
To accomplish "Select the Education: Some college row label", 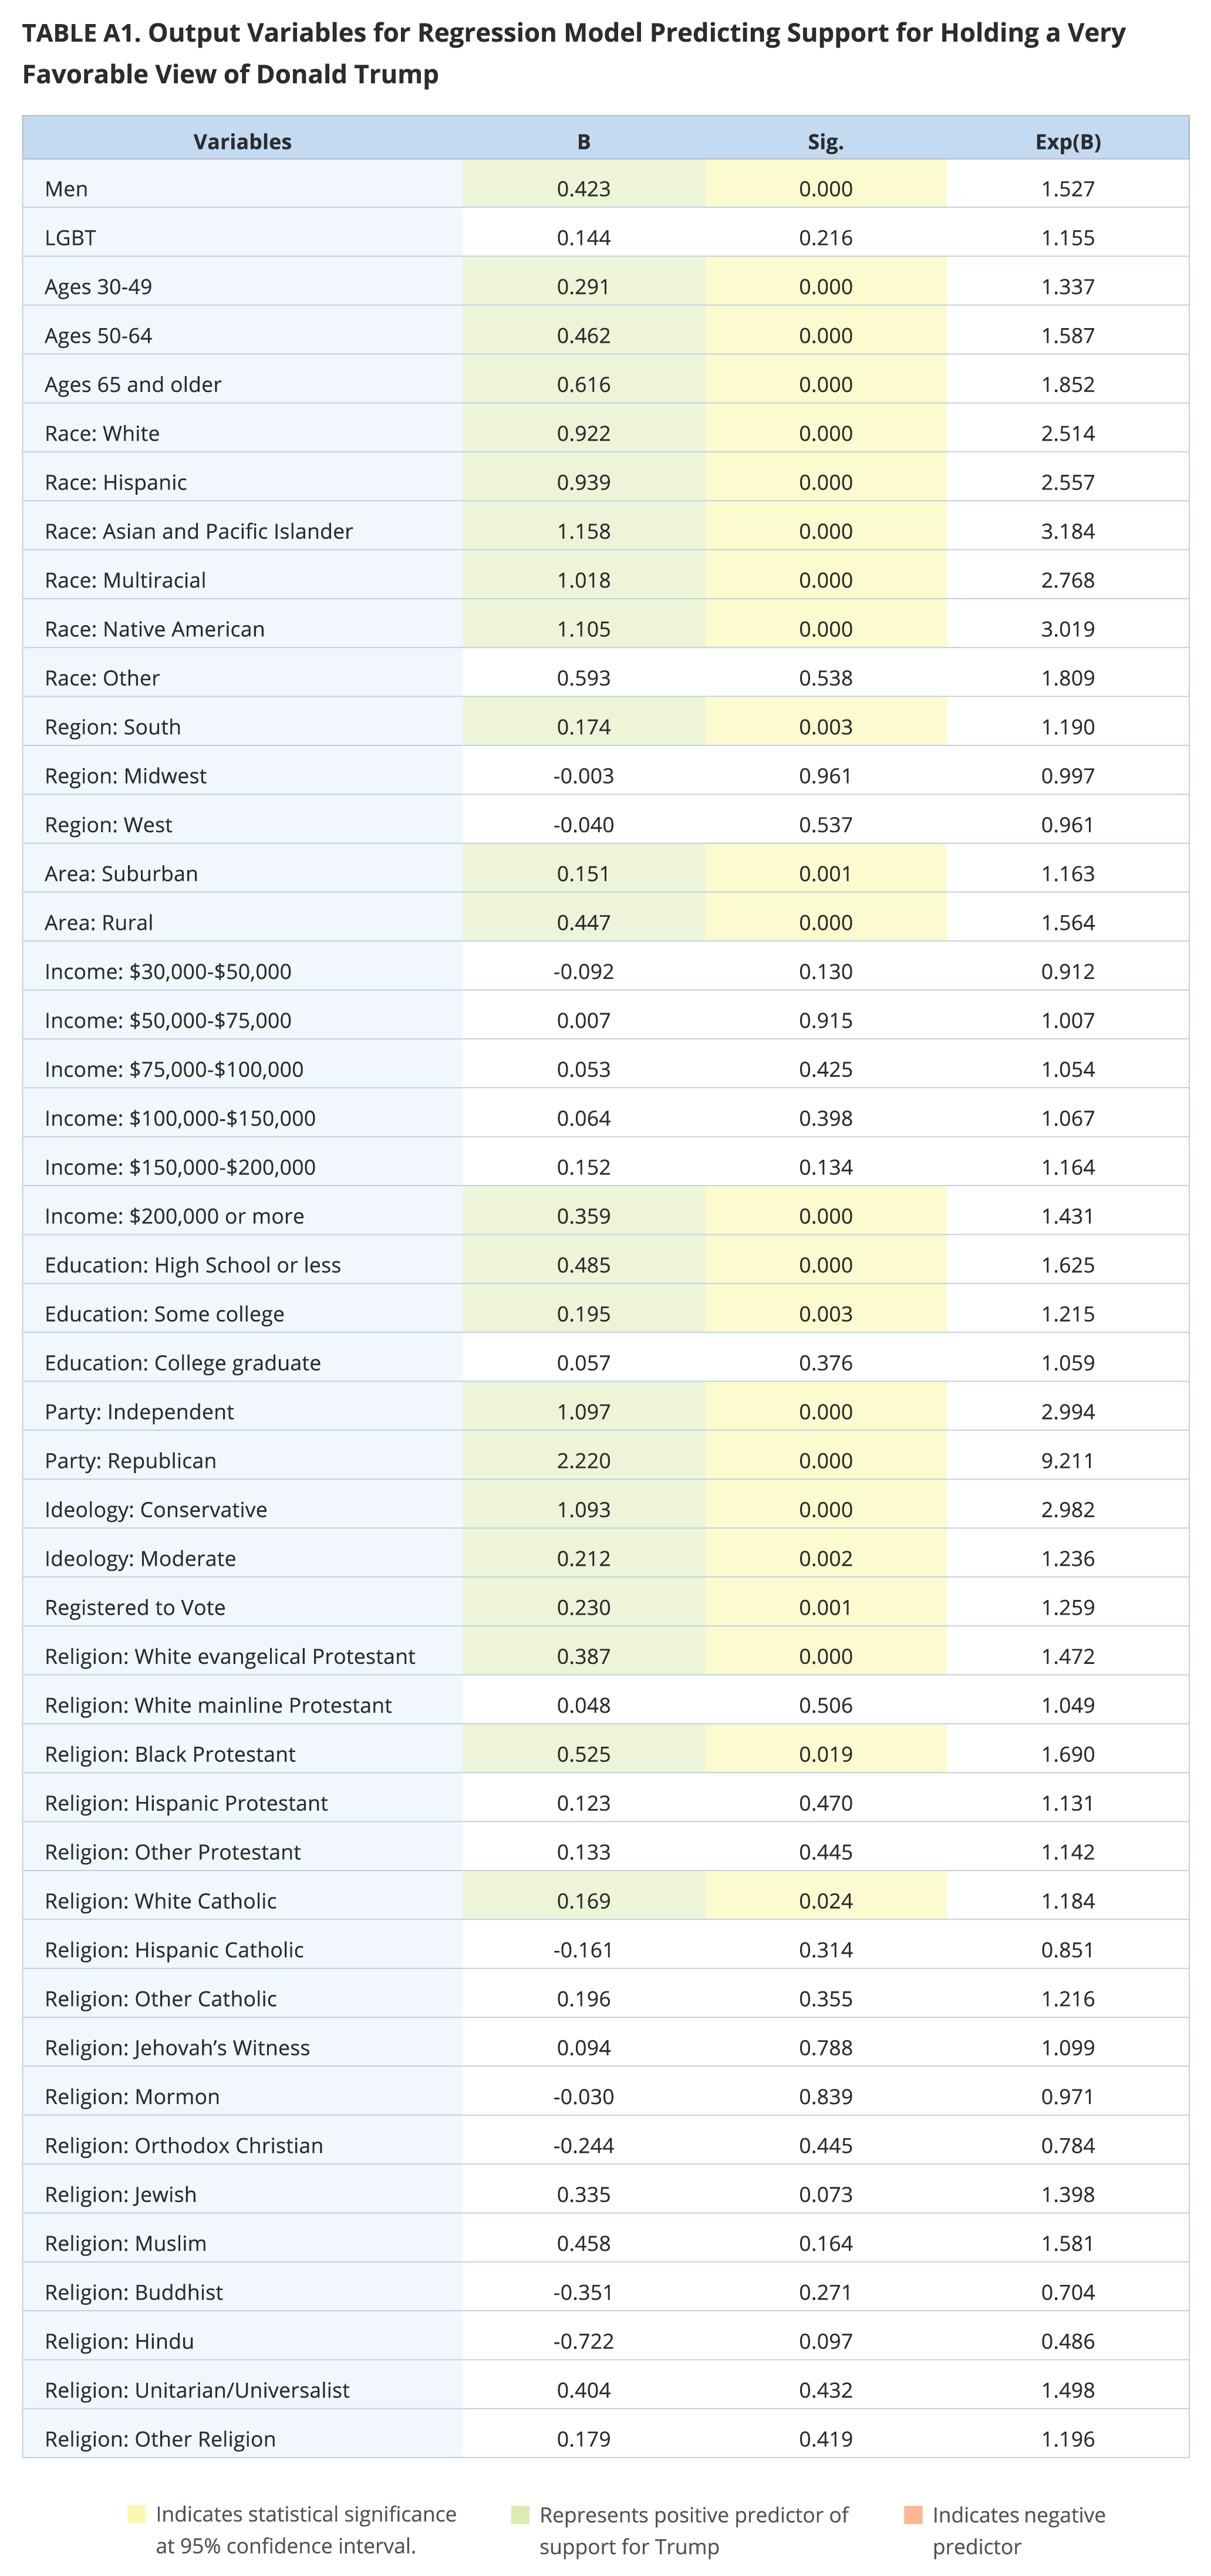I will coord(164,1314).
